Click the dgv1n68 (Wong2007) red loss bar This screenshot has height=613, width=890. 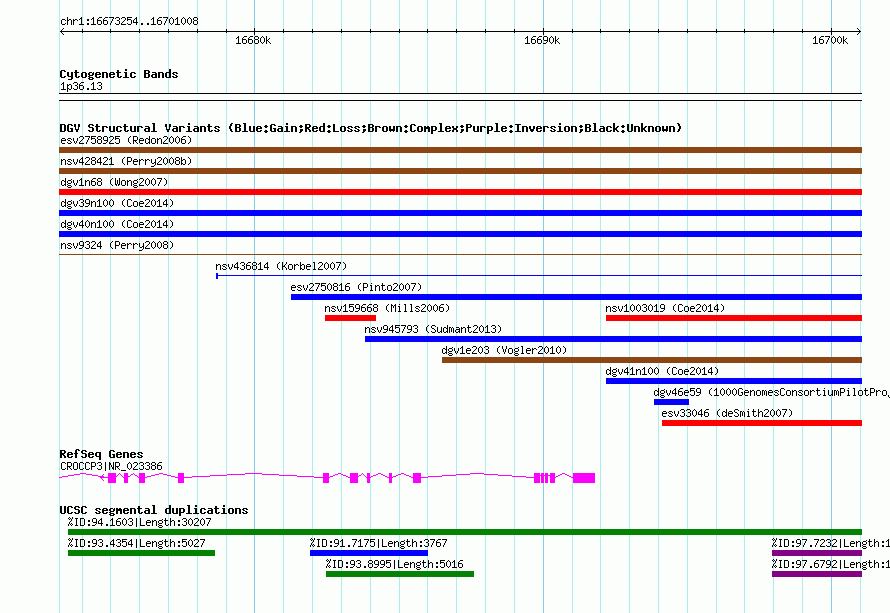[460, 192]
